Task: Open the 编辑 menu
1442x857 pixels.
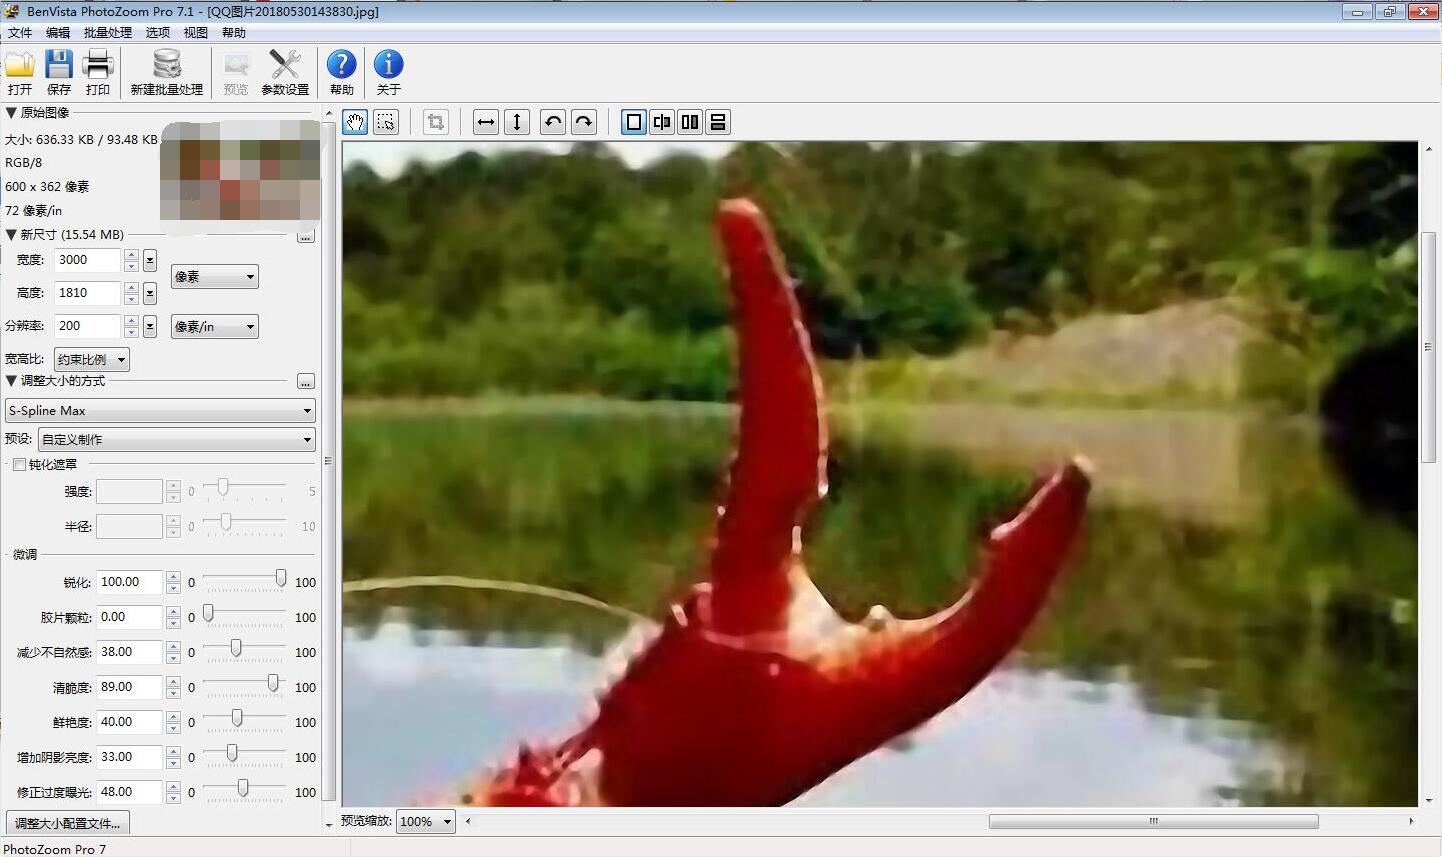Action: [x=58, y=33]
